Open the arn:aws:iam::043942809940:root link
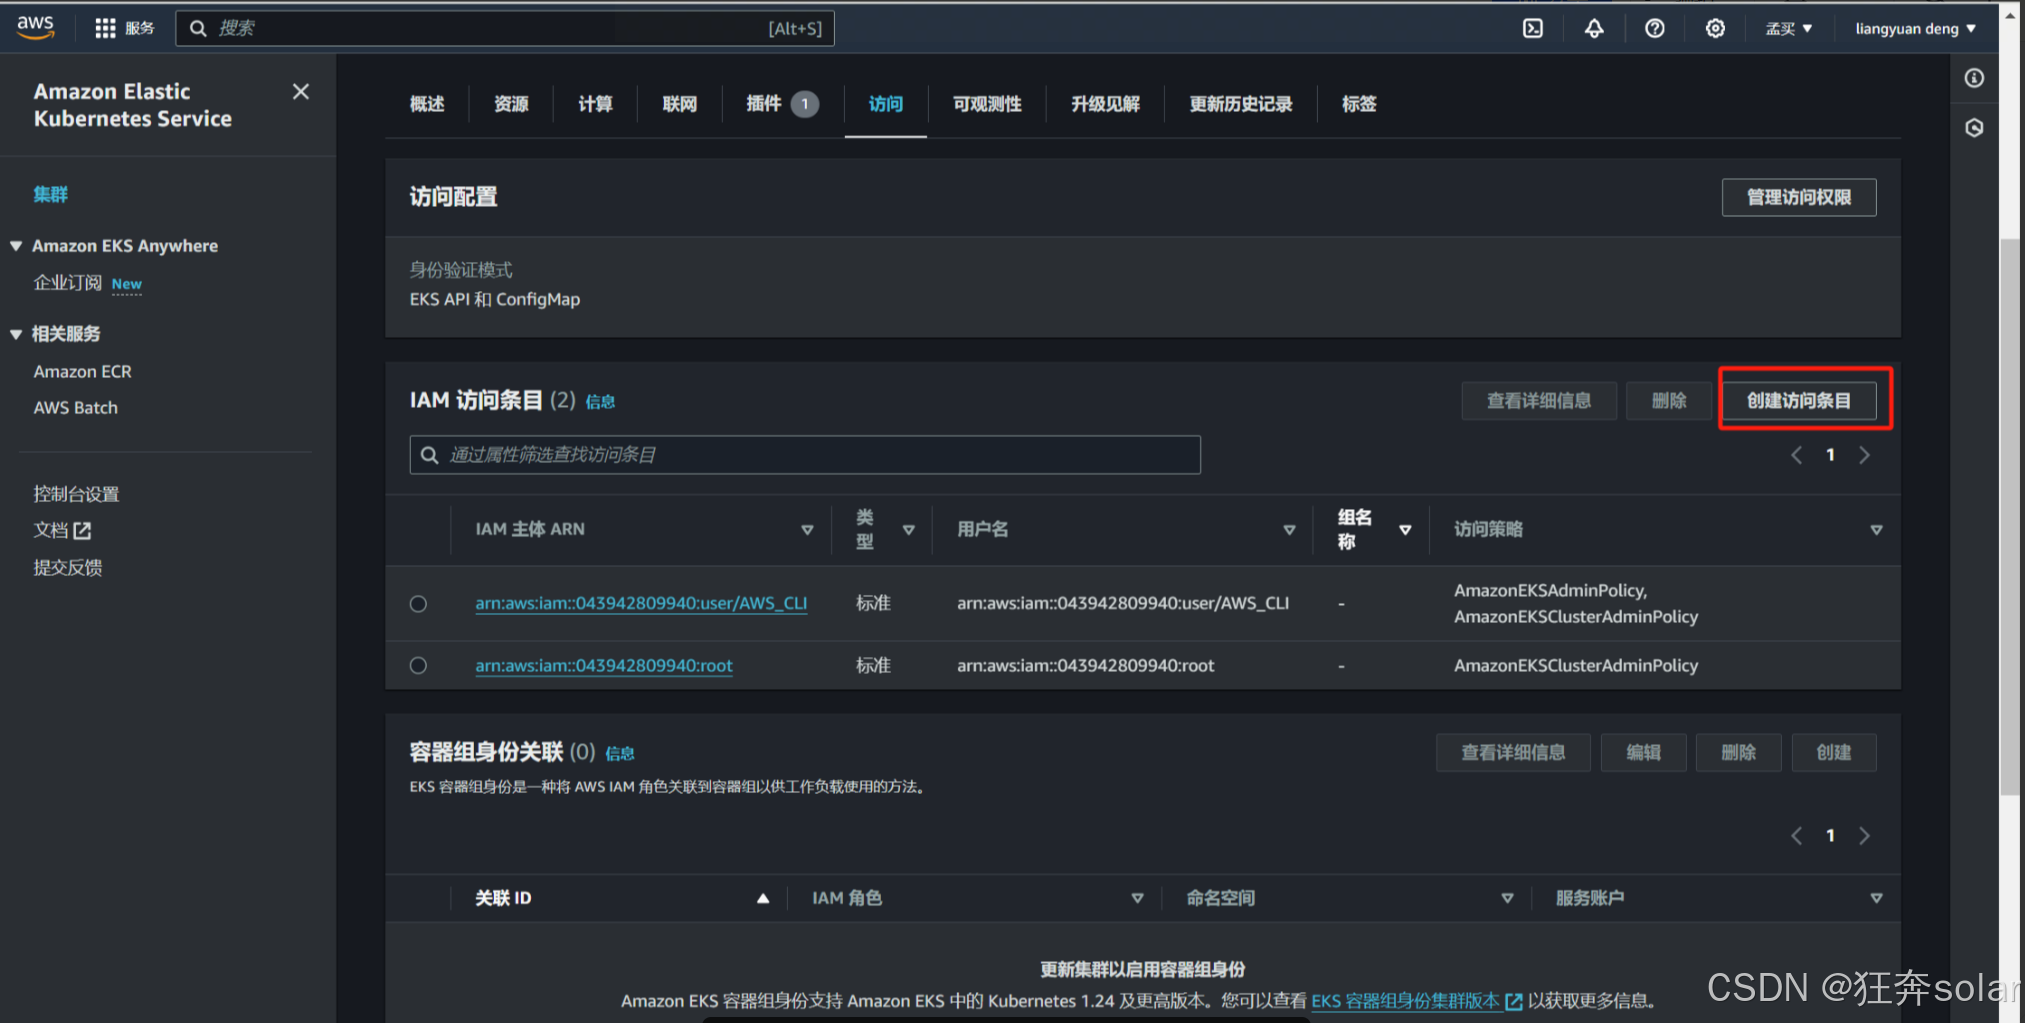2025x1023 pixels. click(604, 666)
